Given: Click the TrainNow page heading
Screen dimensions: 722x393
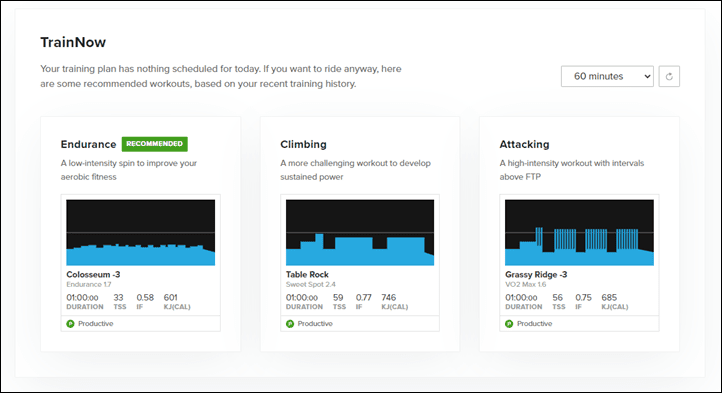Looking at the screenshot, I should pyautogui.click(x=73, y=42).
